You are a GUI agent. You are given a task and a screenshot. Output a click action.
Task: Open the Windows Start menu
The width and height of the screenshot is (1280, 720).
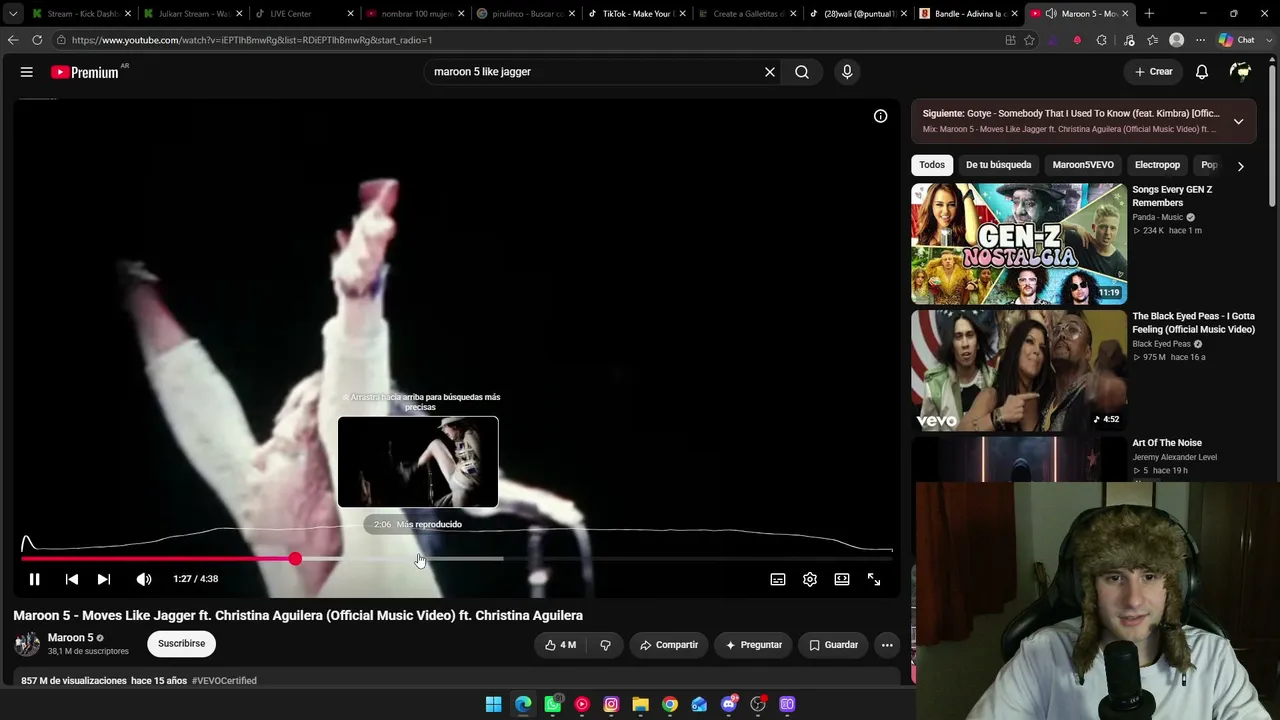pos(493,705)
